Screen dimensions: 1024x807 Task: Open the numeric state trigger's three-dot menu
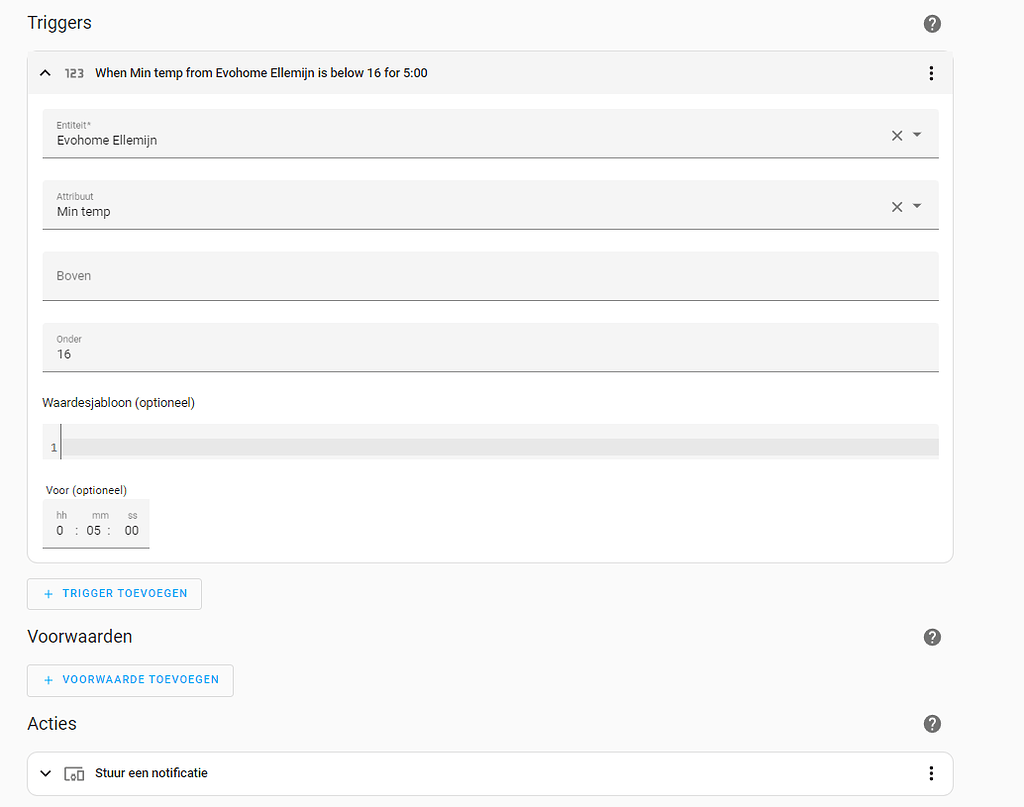click(x=931, y=73)
